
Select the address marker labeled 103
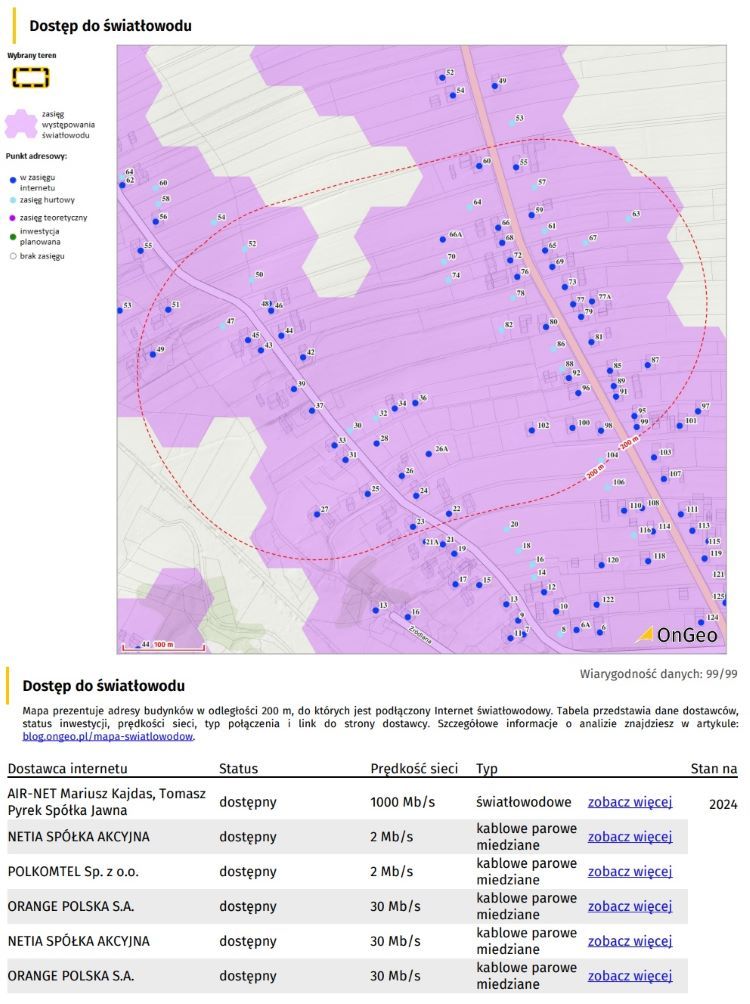[x=654, y=458]
